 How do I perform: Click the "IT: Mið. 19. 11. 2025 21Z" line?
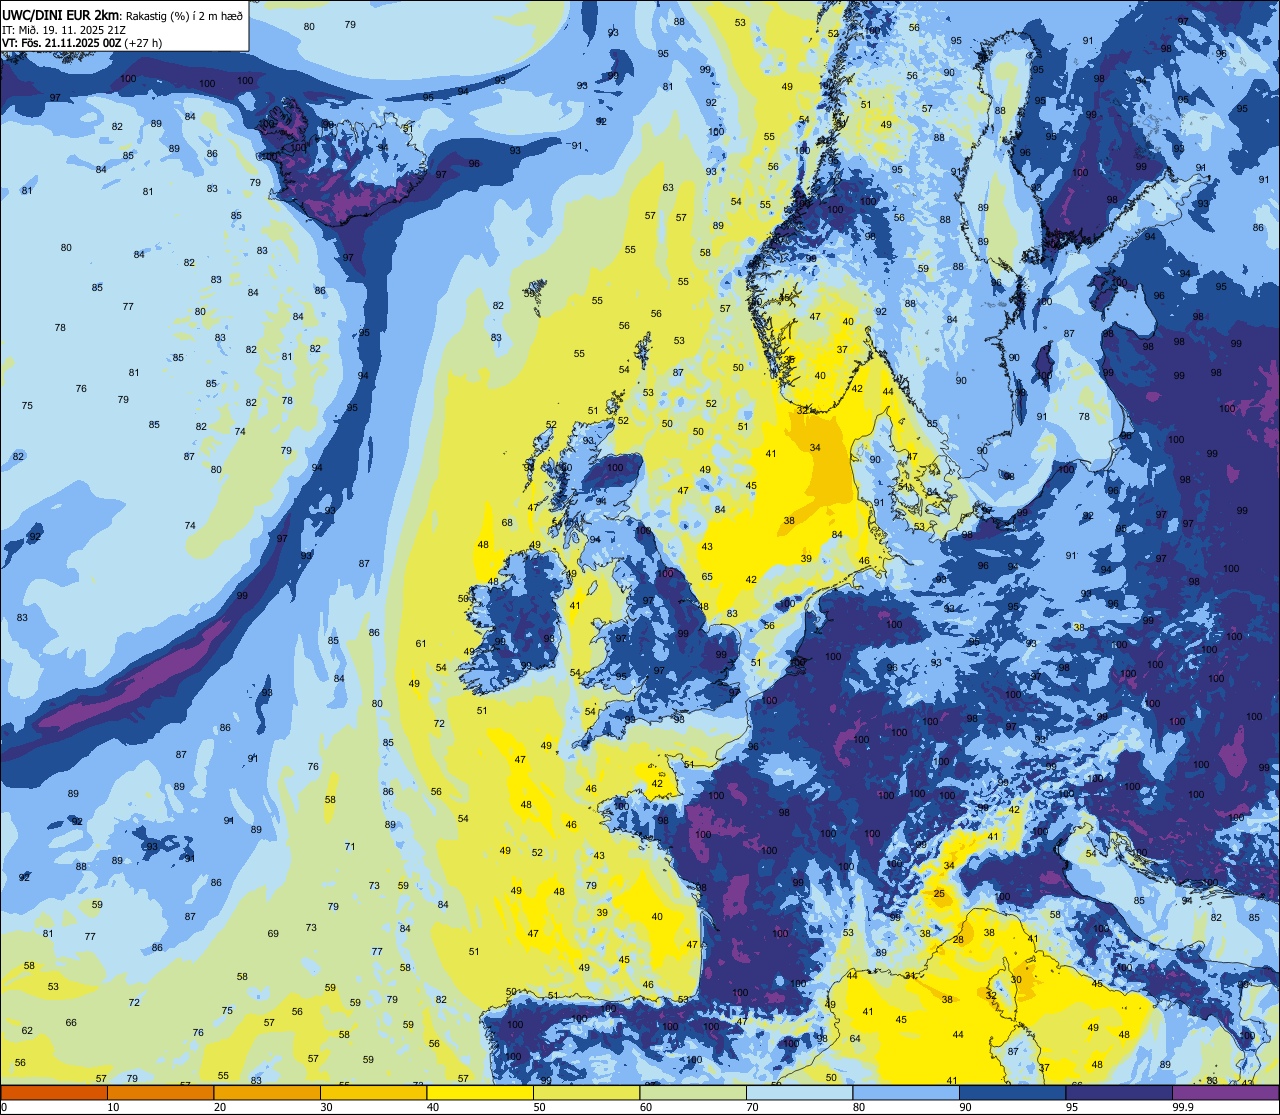click(63, 30)
